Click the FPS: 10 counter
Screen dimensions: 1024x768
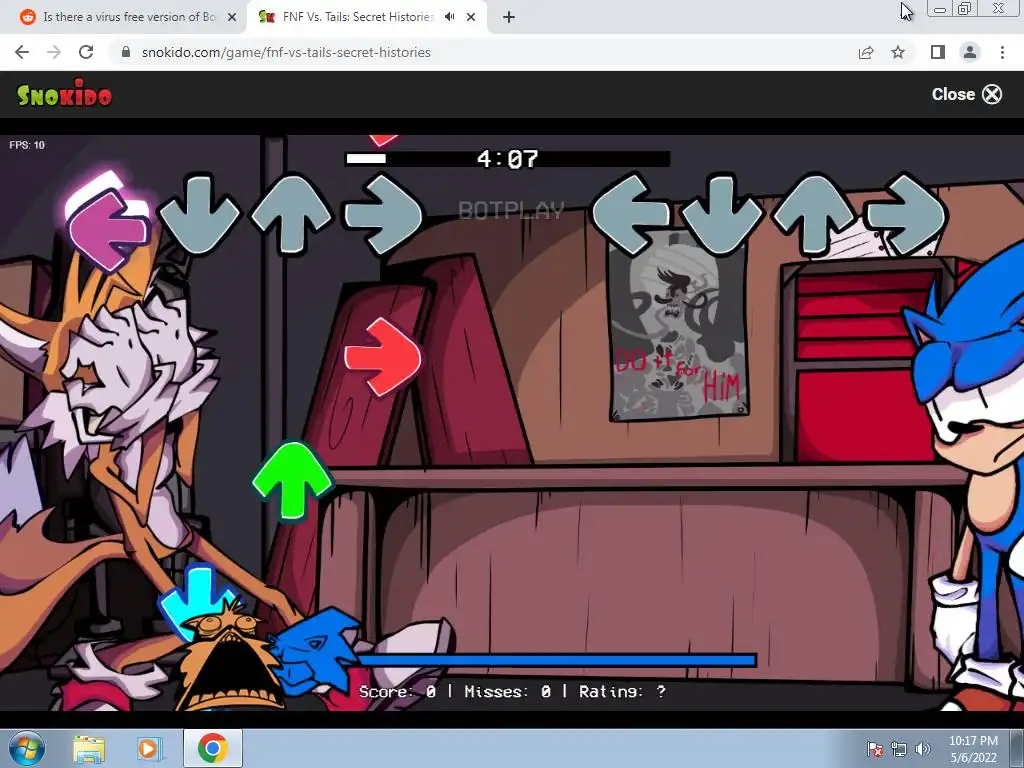tap(27, 145)
